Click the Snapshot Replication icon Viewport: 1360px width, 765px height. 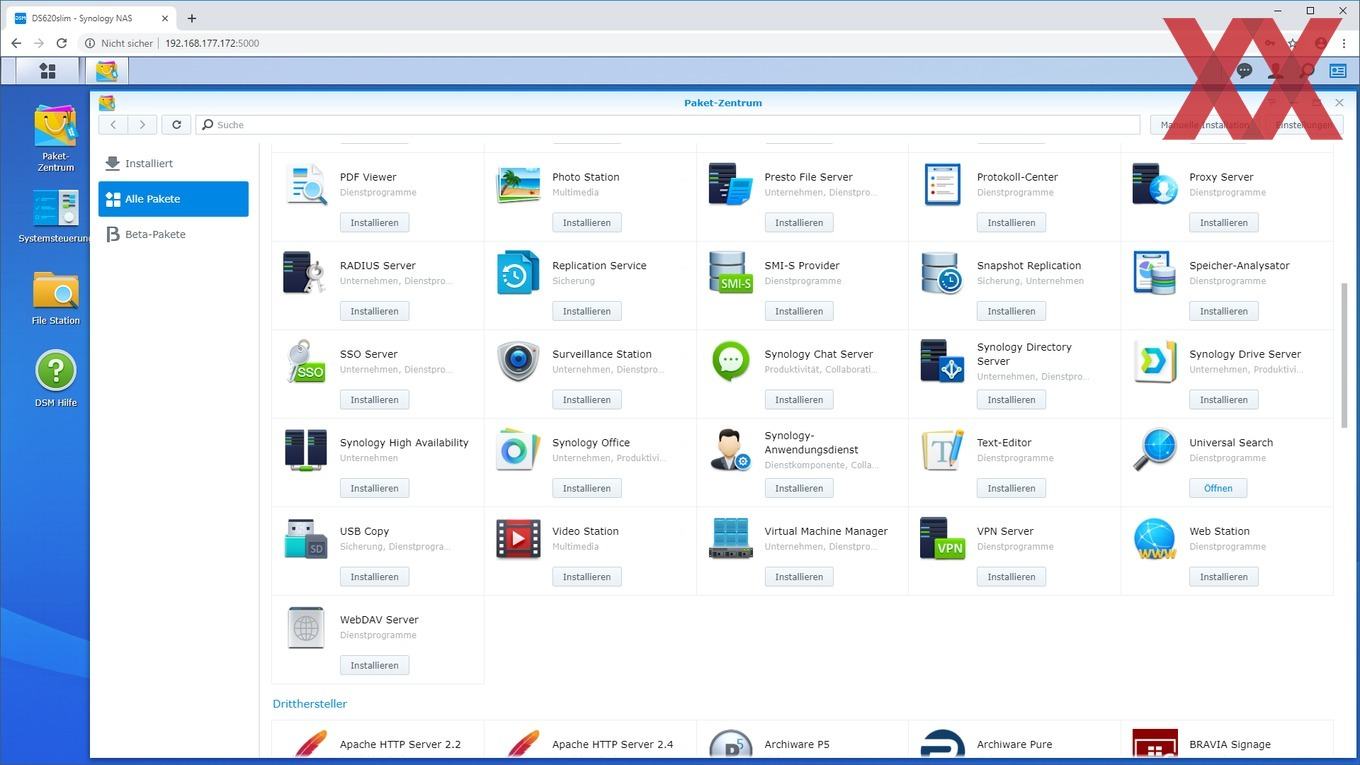942,273
